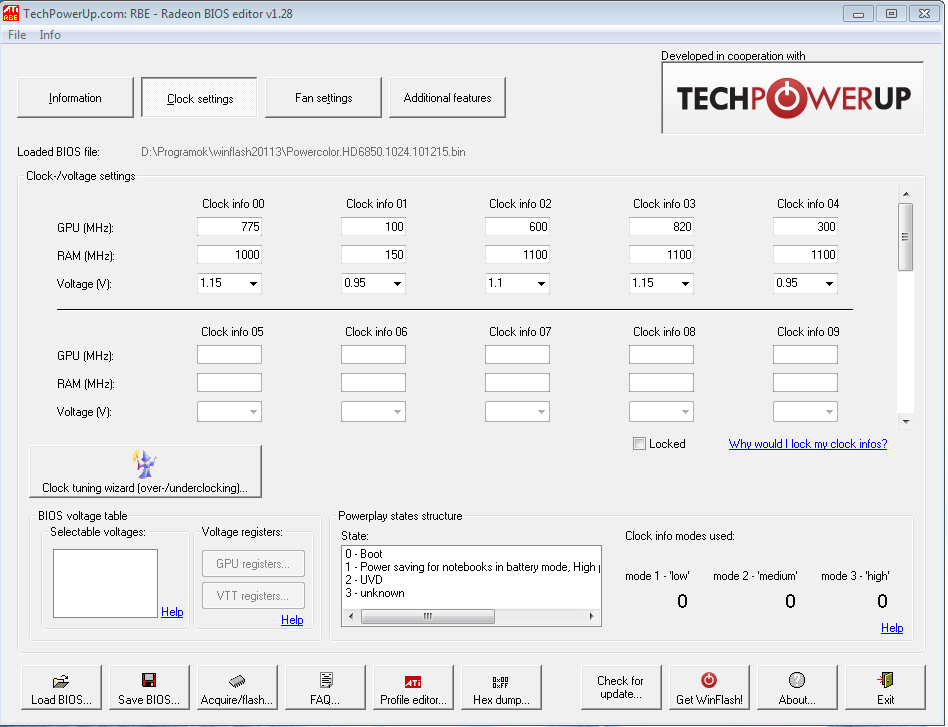Maximize the RBE window

pos(891,13)
